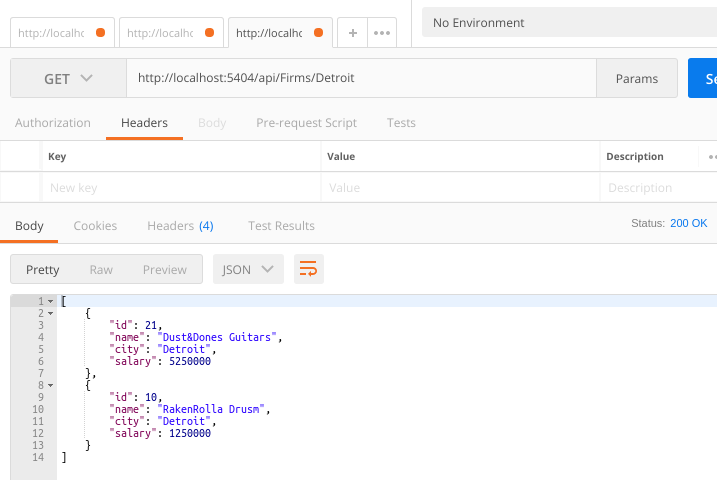Switch to Raw response view

click(x=101, y=269)
